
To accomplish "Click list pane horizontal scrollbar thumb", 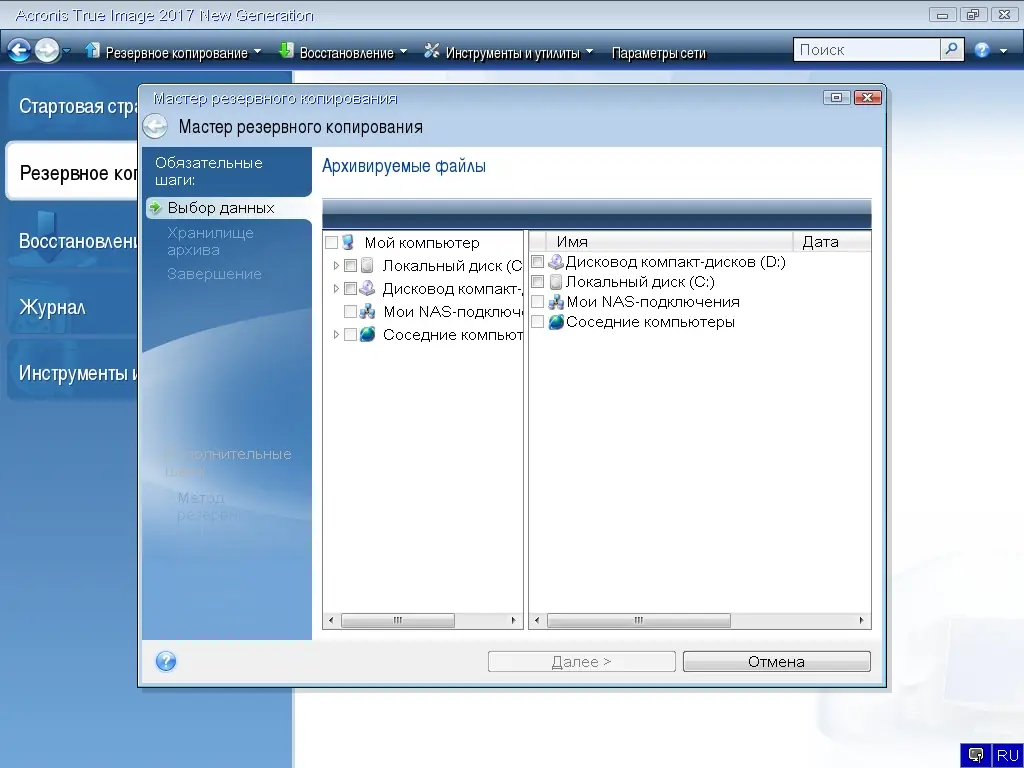I will pyautogui.click(x=639, y=620).
